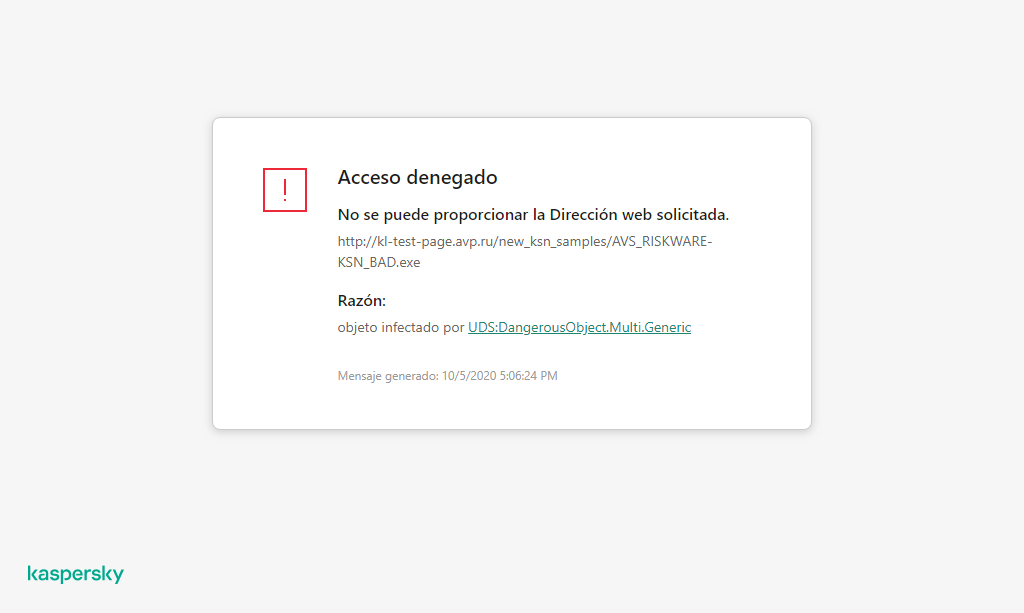Click the 'No se puede proporcionar' message line
Viewport: 1024px width, 613px height.
(533, 214)
